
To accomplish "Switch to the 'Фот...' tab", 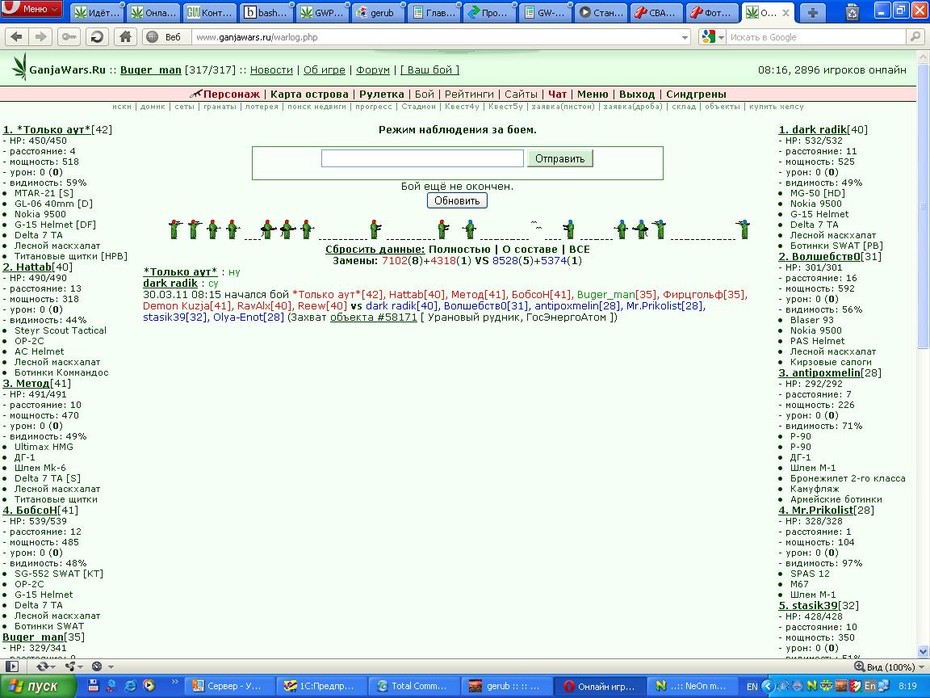I will (x=713, y=12).
